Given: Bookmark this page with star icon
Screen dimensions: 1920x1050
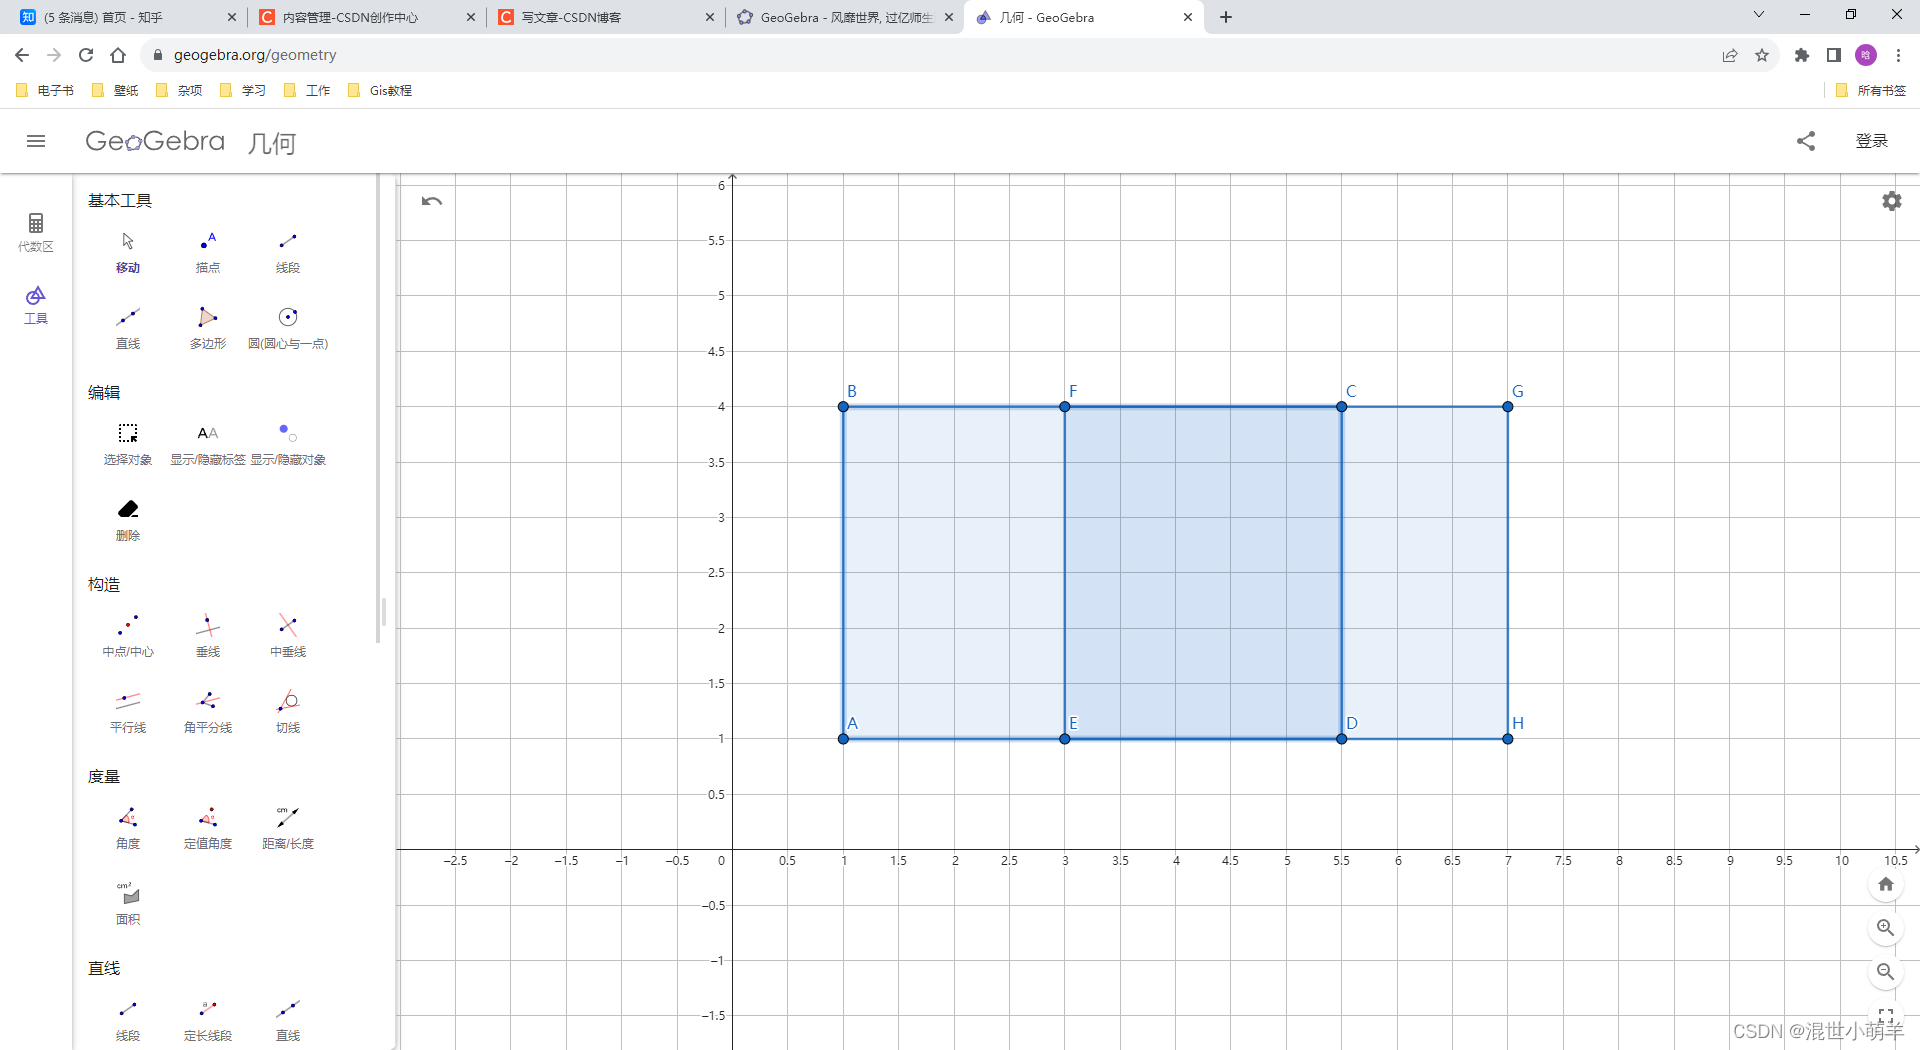Looking at the screenshot, I should (x=1762, y=55).
